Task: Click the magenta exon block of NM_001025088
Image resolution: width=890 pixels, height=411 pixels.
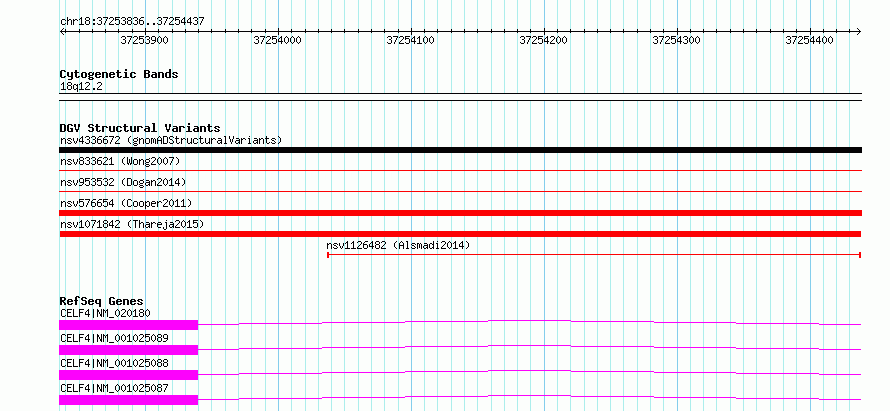Action: click(x=128, y=375)
